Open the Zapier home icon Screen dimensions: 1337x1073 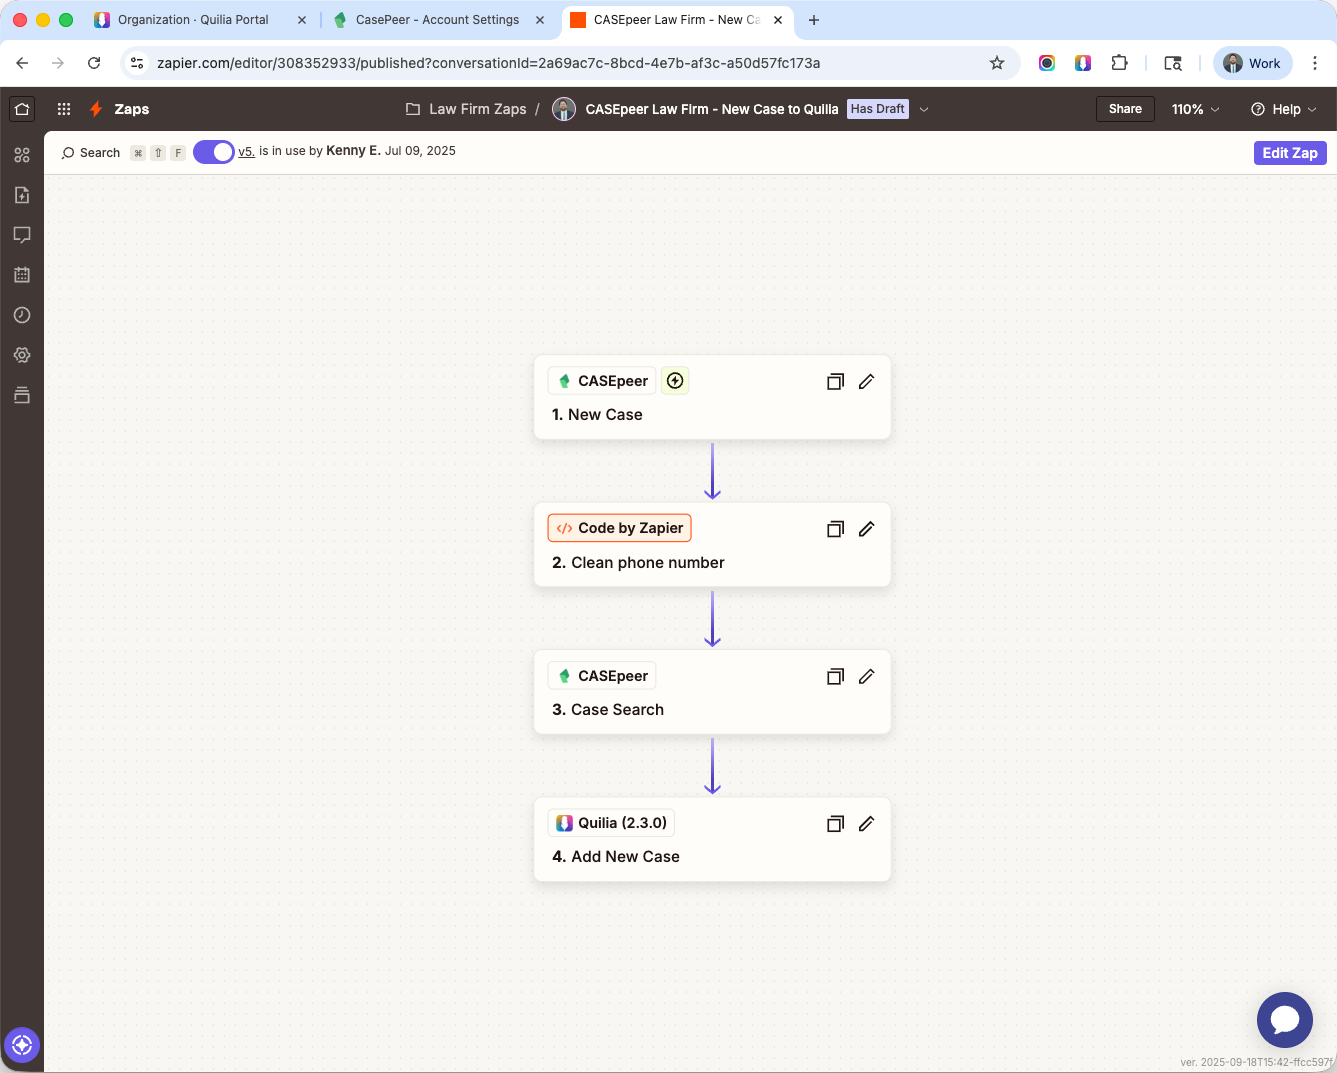22,109
